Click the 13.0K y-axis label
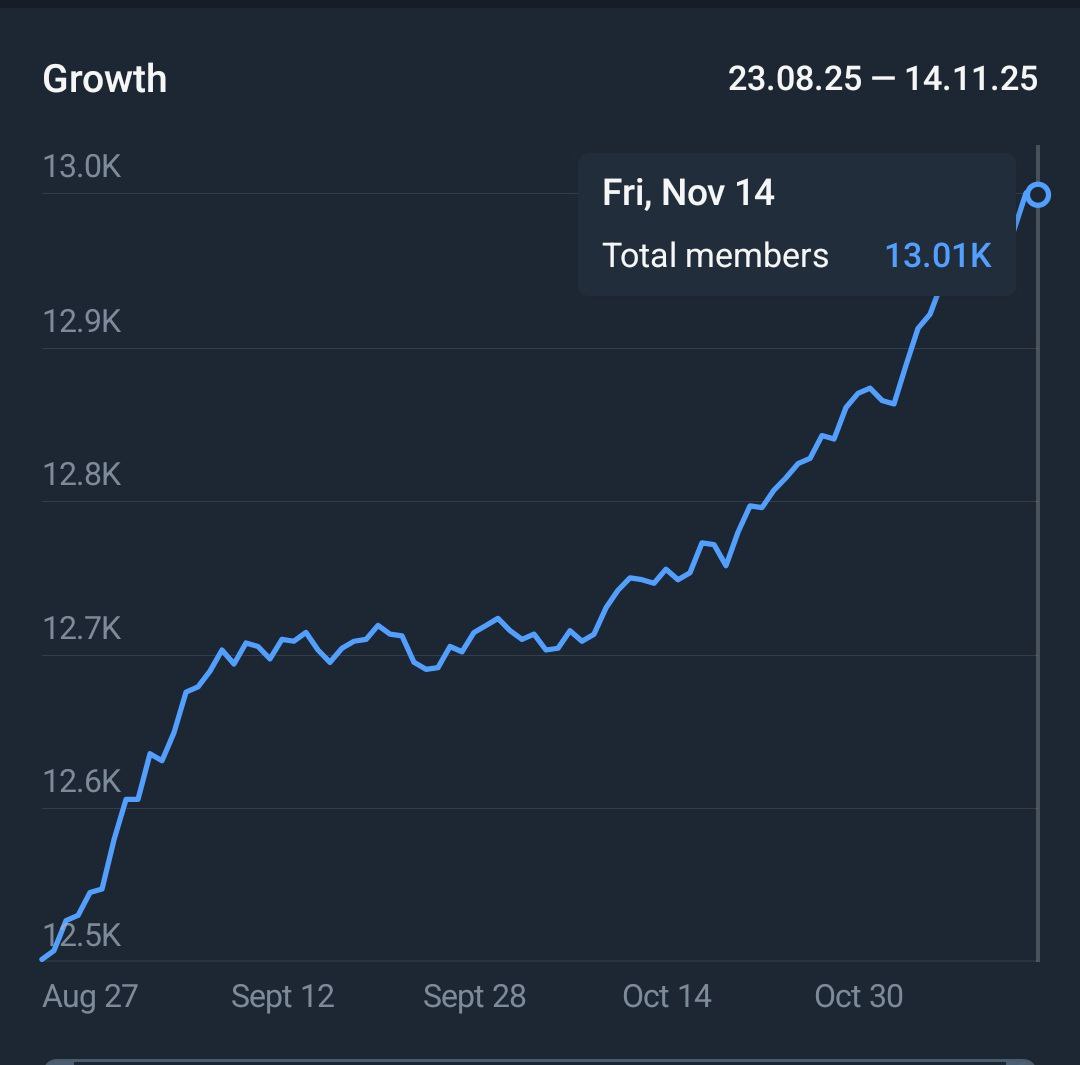The height and width of the screenshot is (1065, 1080). click(x=82, y=166)
